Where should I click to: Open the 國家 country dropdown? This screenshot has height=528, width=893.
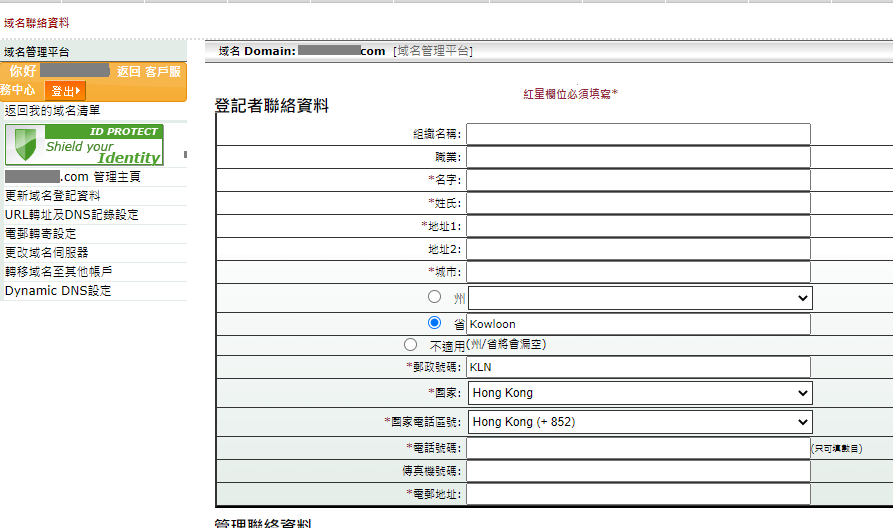pyautogui.click(x=640, y=394)
